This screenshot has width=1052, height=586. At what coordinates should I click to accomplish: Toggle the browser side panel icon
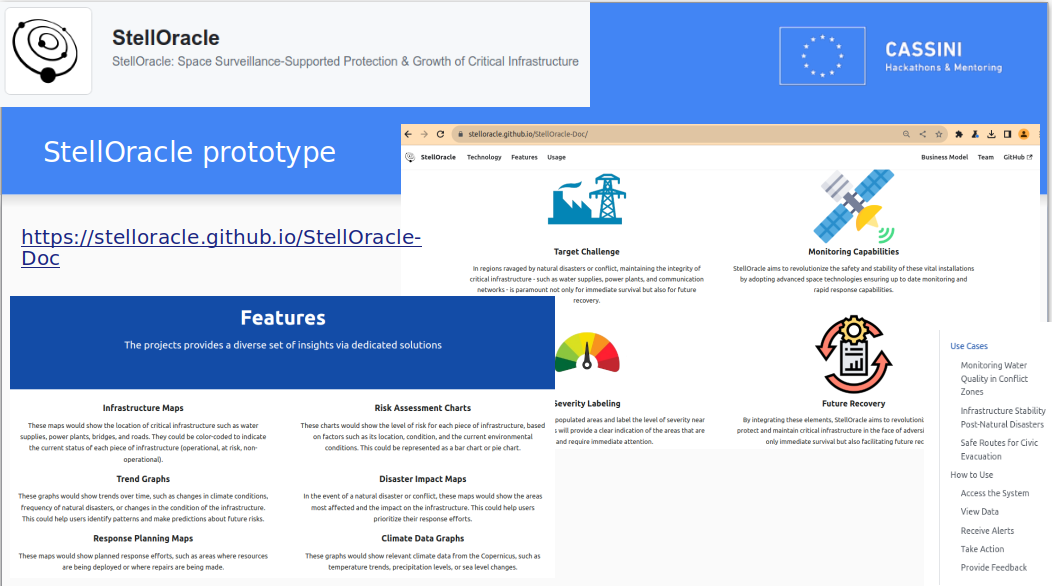coord(1007,134)
